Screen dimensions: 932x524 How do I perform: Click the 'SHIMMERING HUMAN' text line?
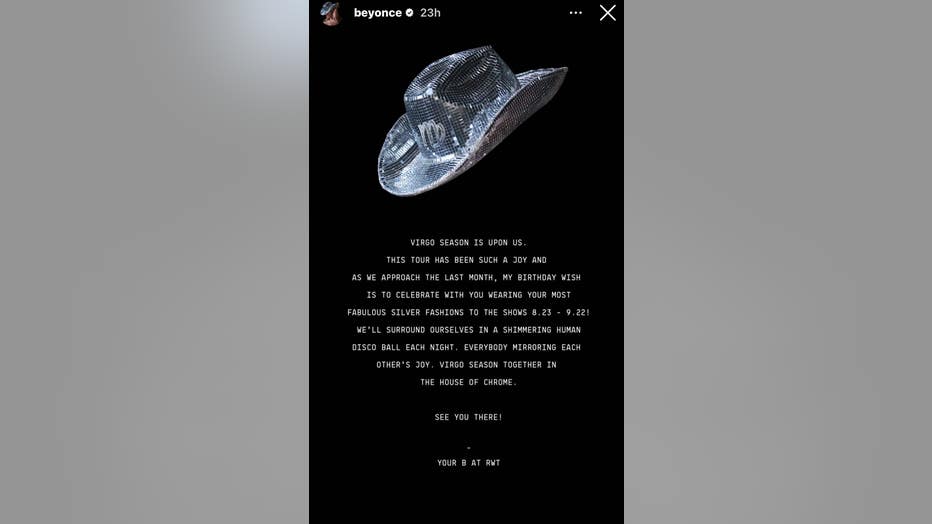pos(468,330)
